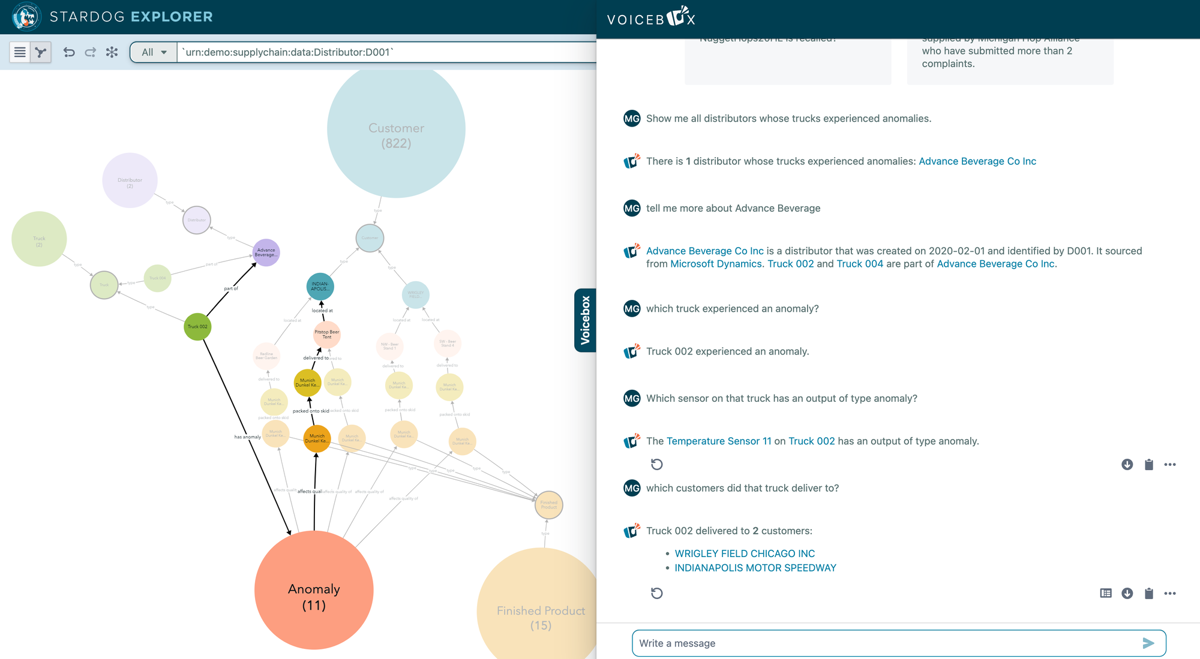Copy the customers answer to clipboard
Image resolution: width=1200 pixels, height=659 pixels.
coord(1149,593)
